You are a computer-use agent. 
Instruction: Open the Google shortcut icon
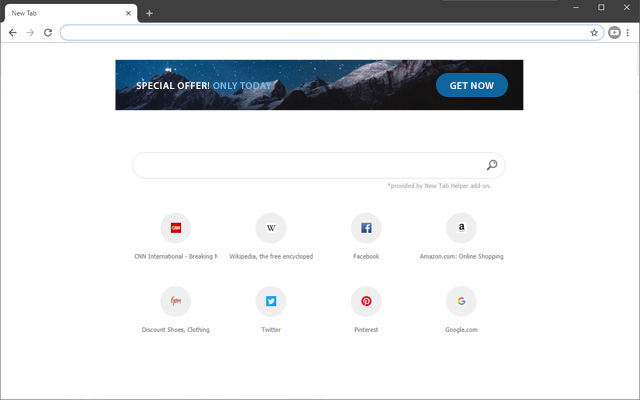tap(461, 301)
